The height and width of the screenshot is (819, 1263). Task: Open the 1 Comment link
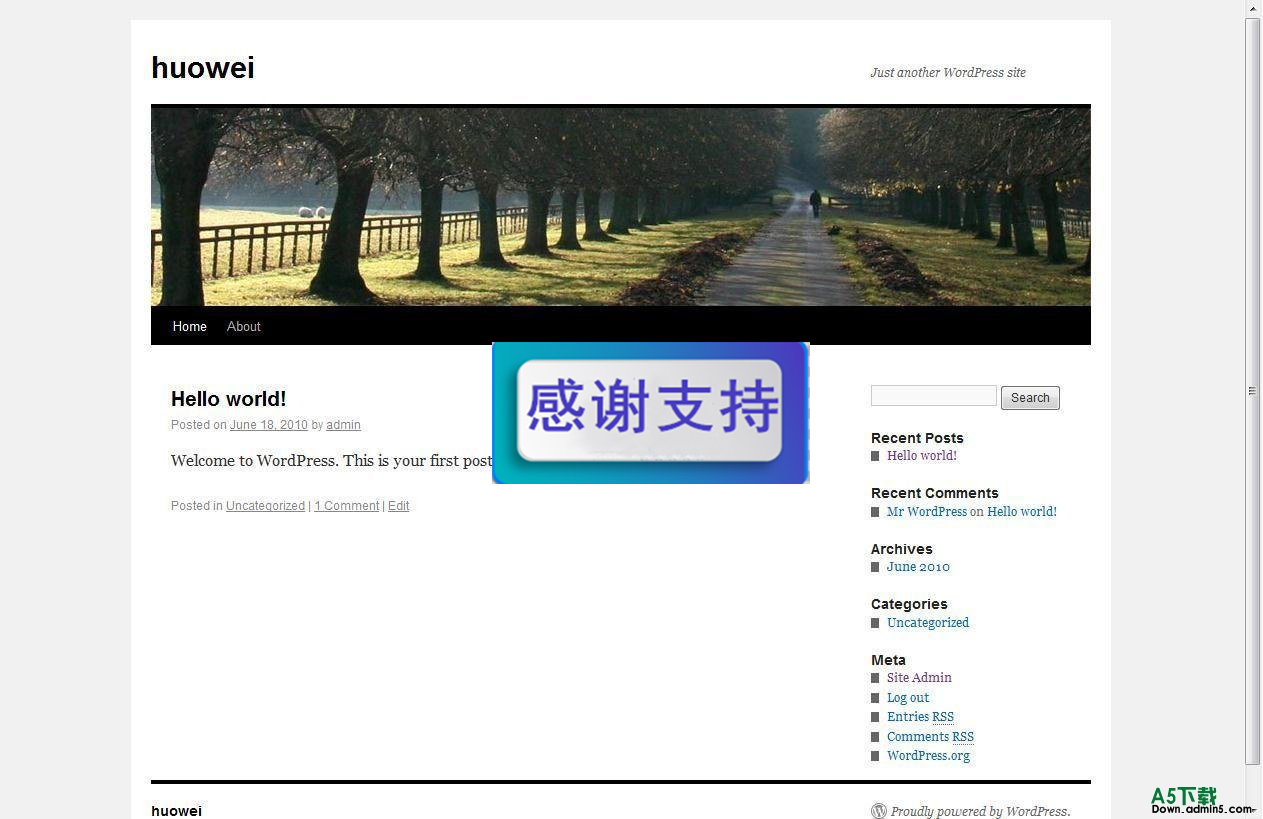point(347,506)
